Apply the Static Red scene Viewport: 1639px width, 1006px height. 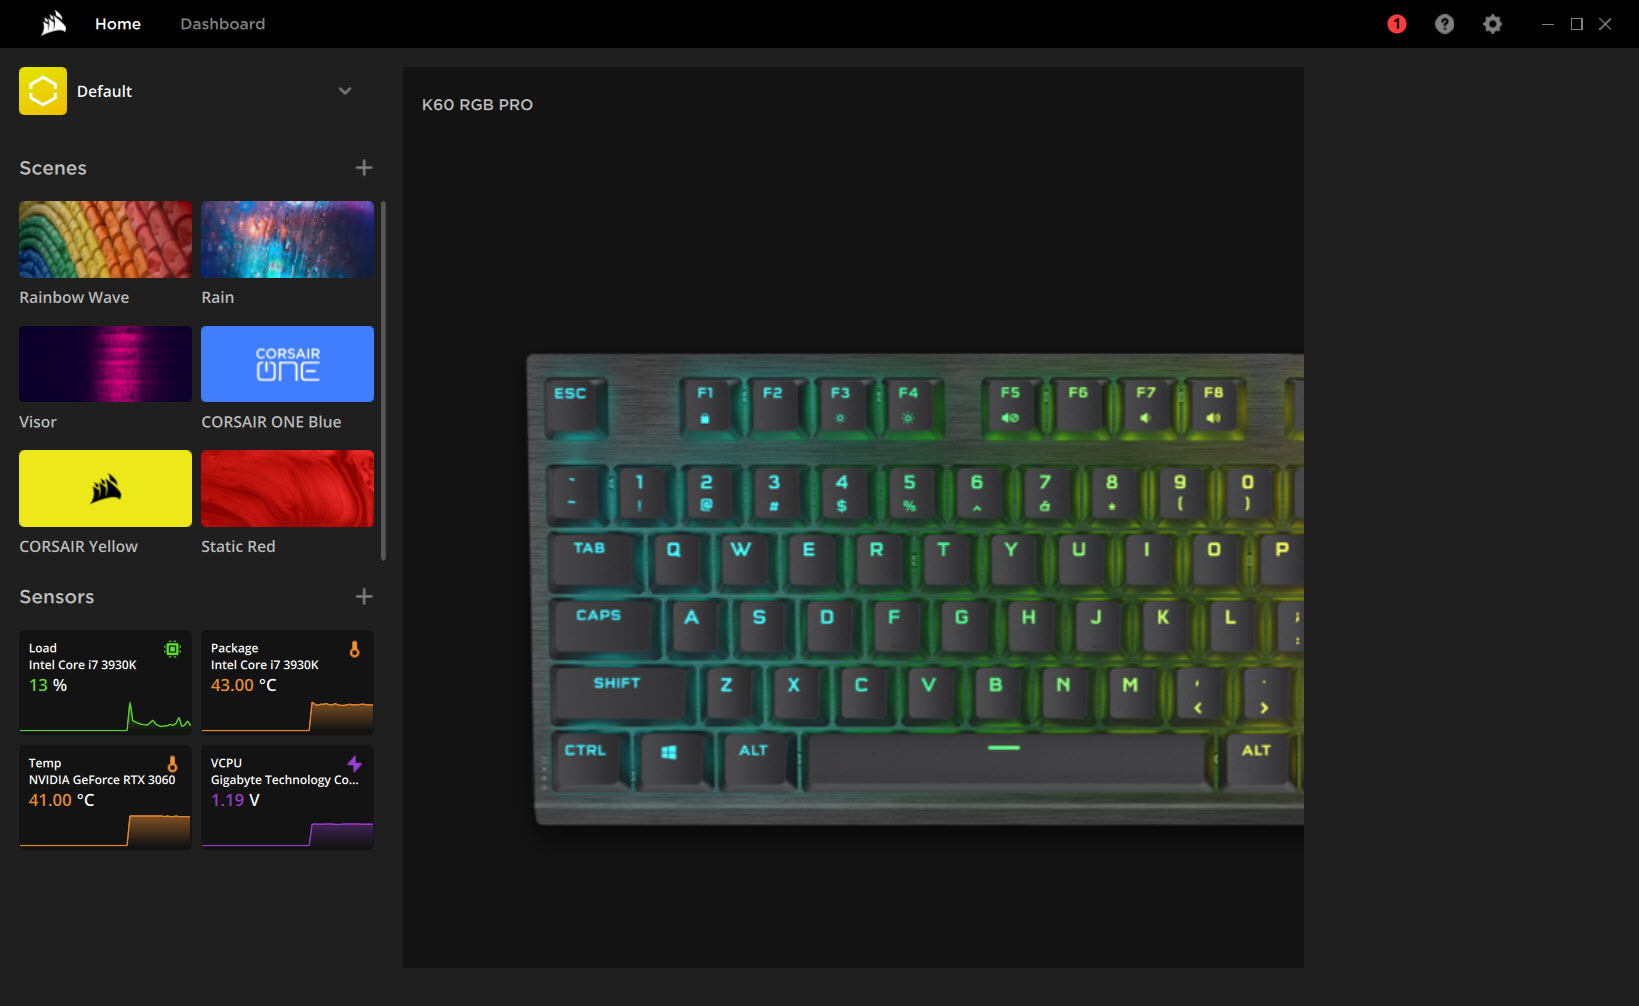(x=287, y=488)
